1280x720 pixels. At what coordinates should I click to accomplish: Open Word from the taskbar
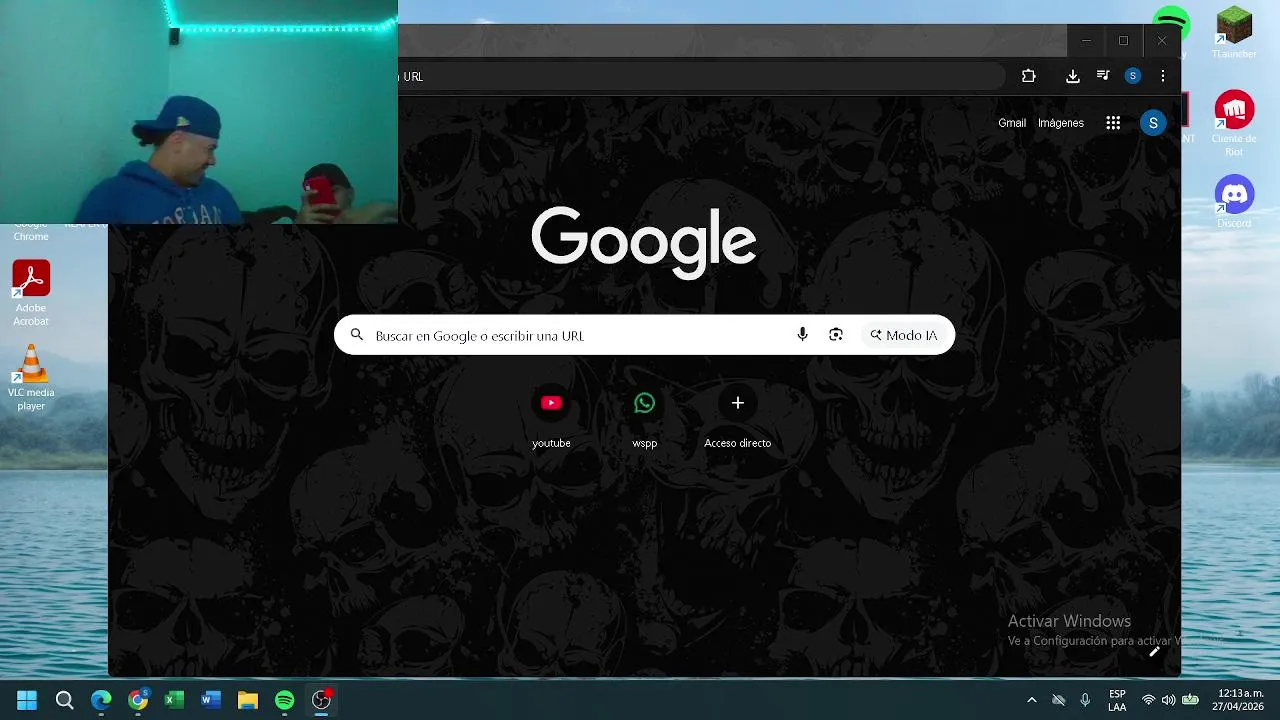(x=211, y=700)
